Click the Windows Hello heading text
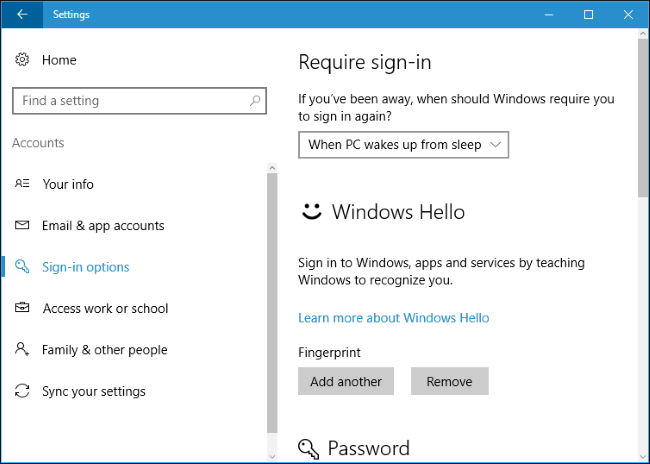 pos(398,212)
